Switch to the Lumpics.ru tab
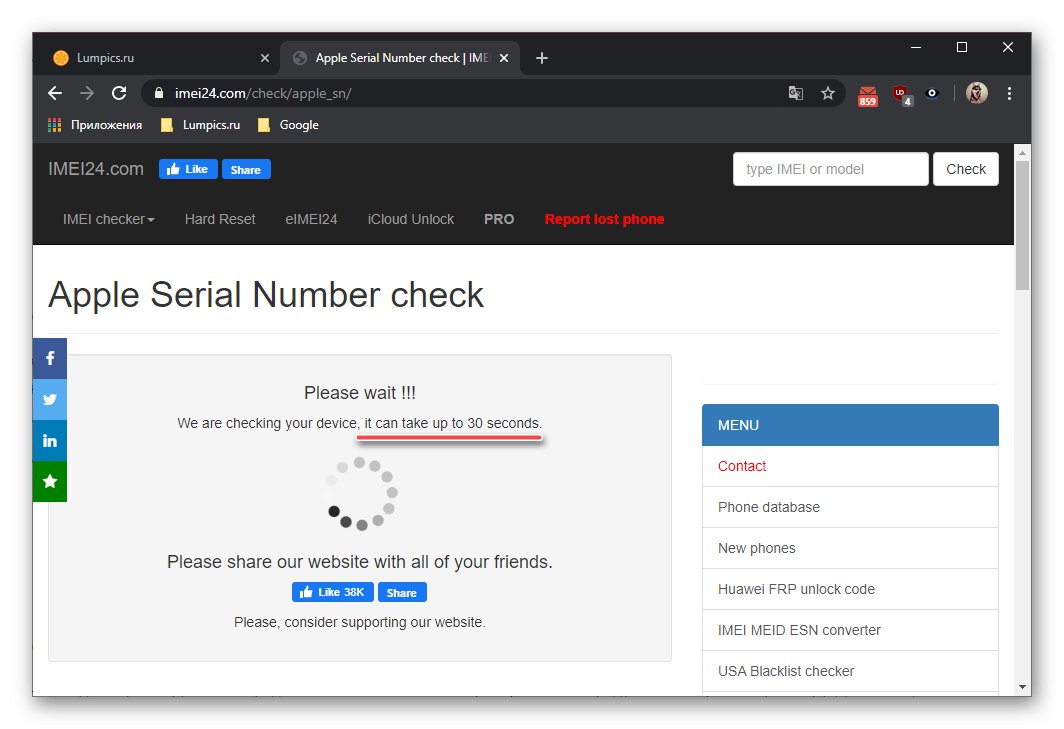Screen dimensions: 1064x729 pyautogui.click(x=160, y=58)
